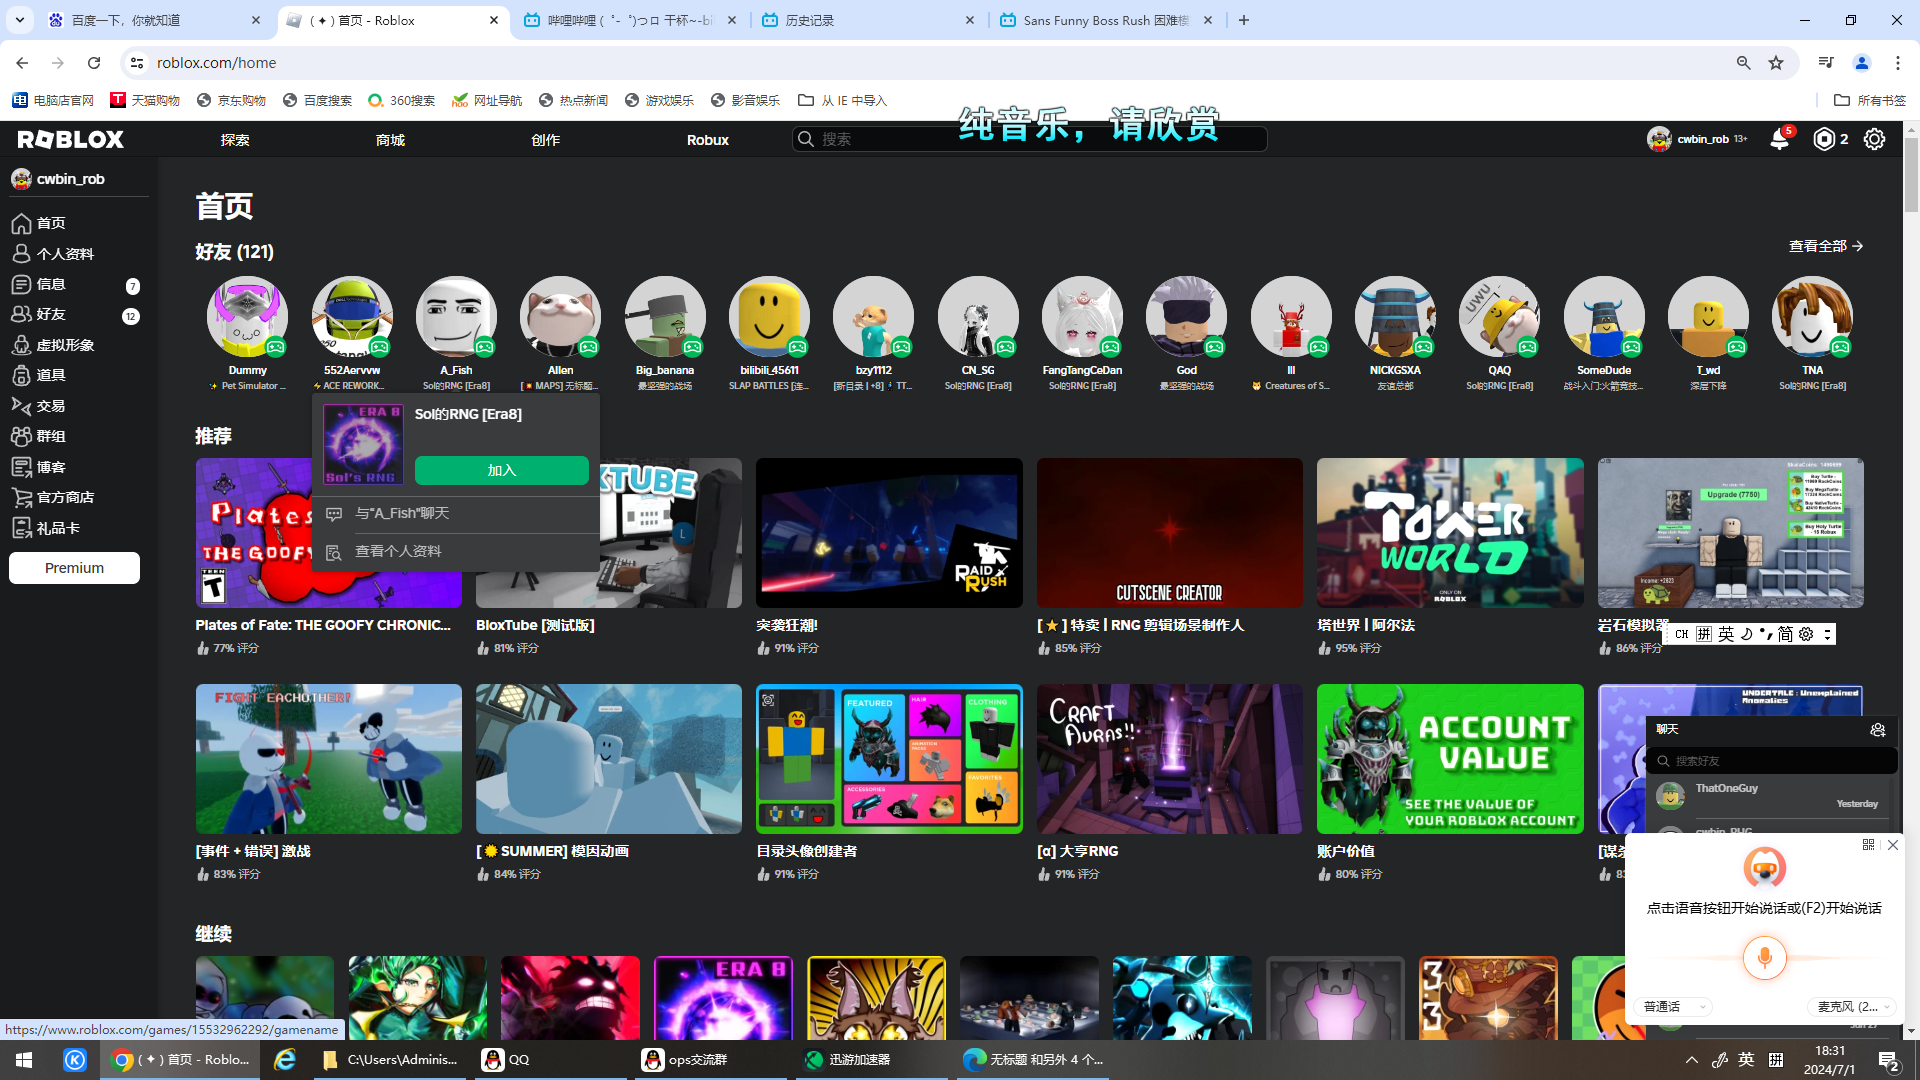Reload the Roblox page
Viewport: 1920px width, 1080px height.
pos(94,63)
